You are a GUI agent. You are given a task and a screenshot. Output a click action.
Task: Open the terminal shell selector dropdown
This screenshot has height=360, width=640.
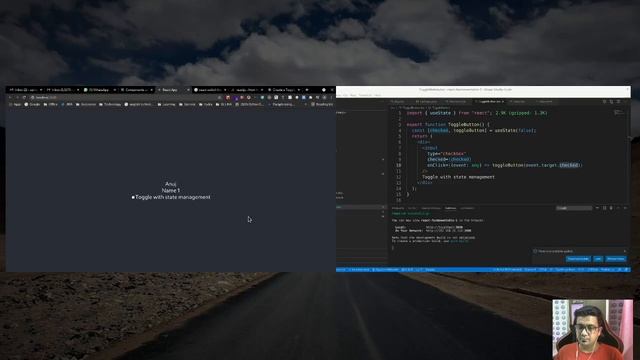(574, 208)
